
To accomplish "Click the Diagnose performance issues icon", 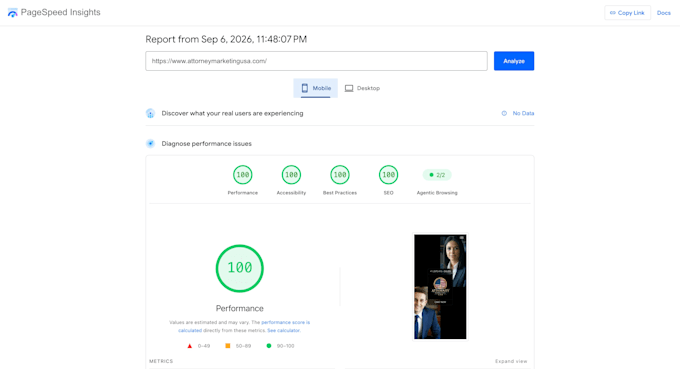I will (x=150, y=144).
